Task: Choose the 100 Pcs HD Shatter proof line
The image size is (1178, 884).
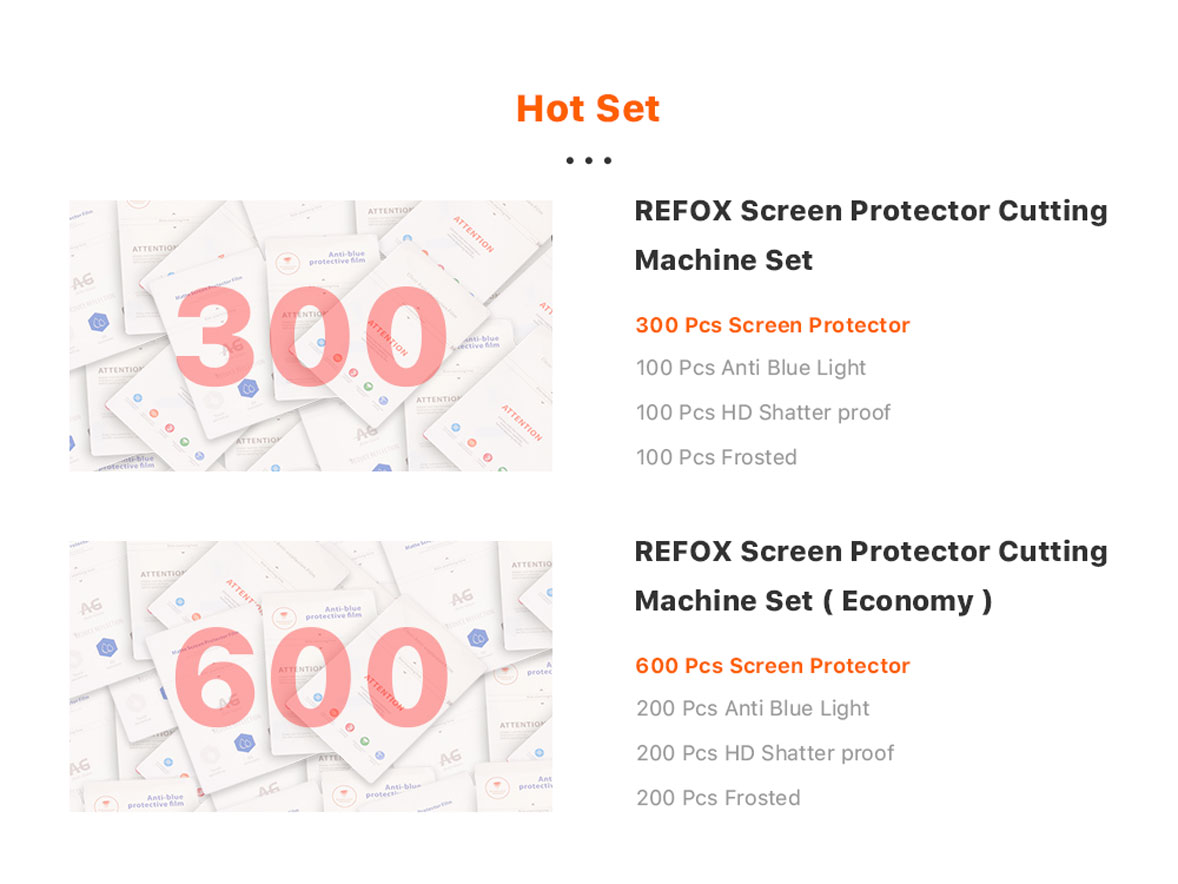Action: click(762, 412)
